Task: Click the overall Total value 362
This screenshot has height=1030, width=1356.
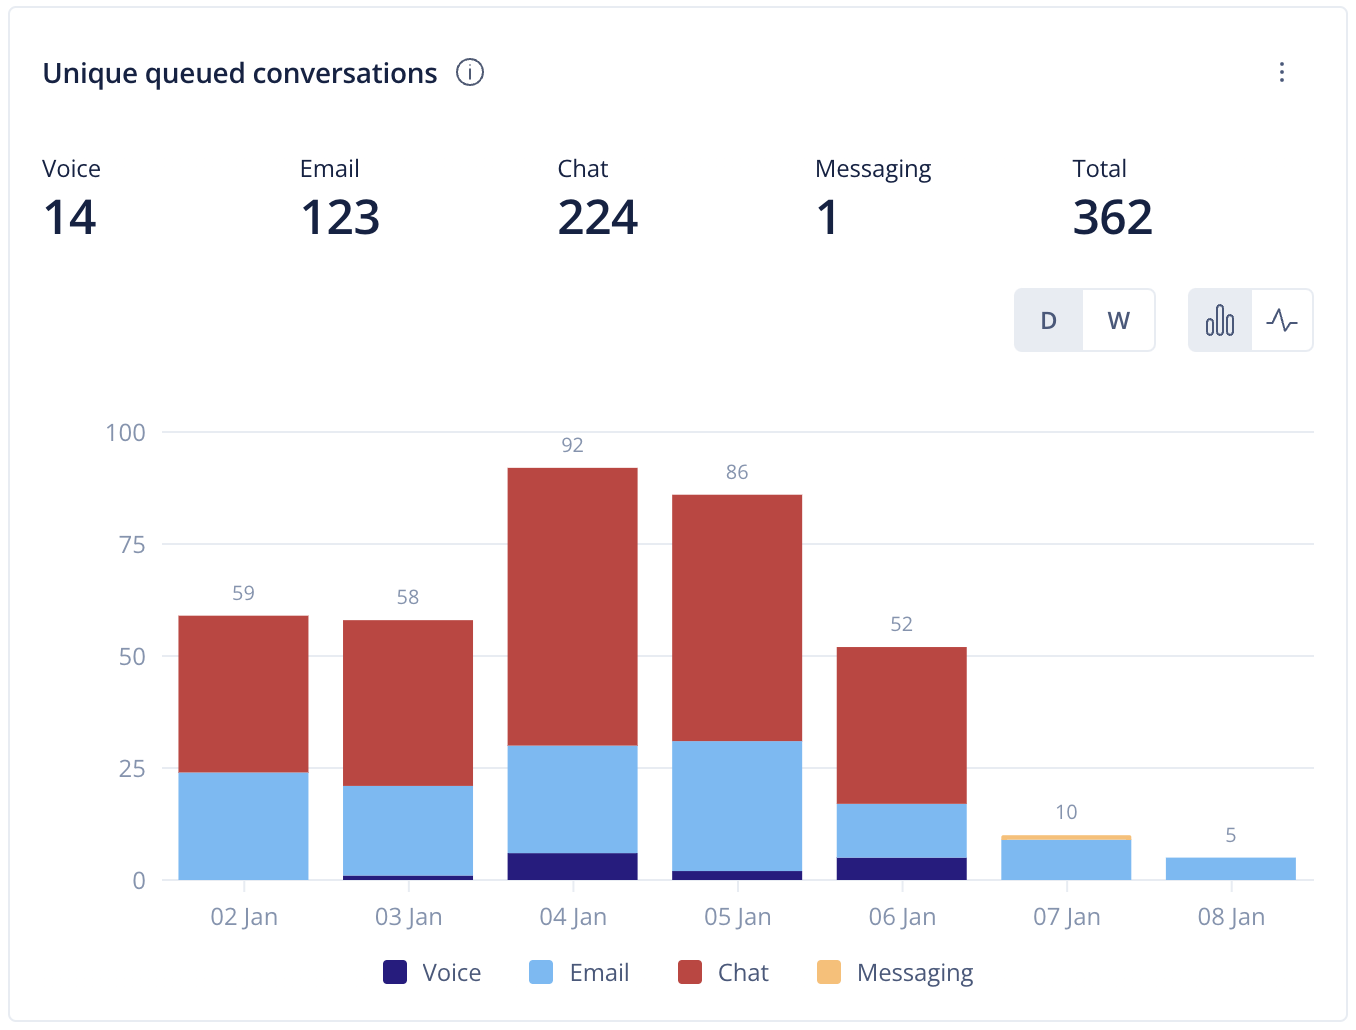Action: coord(1113,217)
